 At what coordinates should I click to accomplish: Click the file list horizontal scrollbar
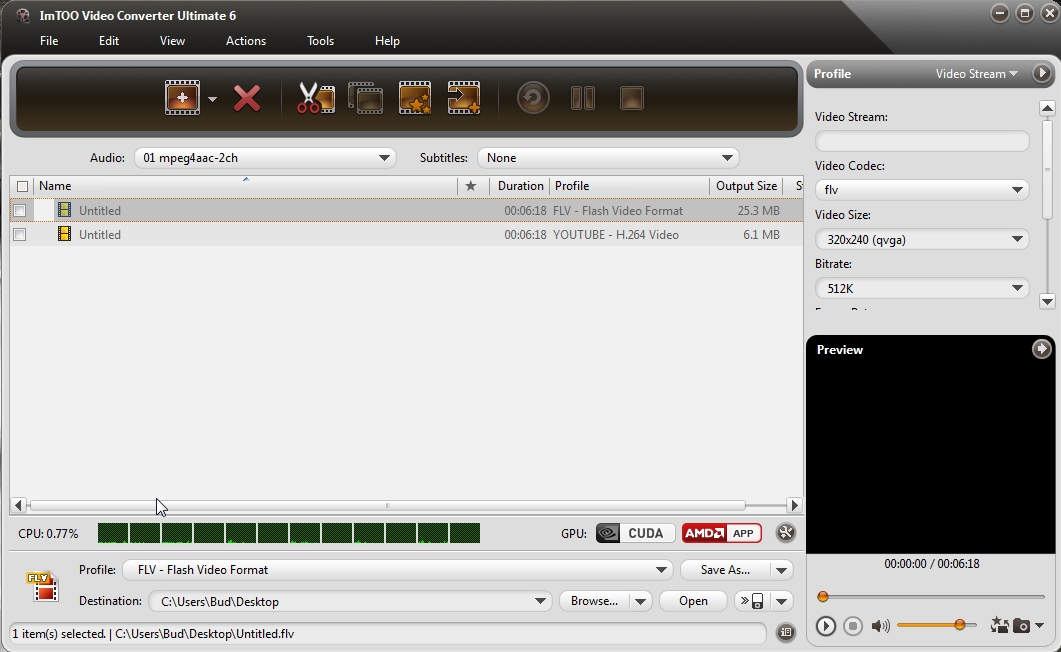tap(387, 505)
